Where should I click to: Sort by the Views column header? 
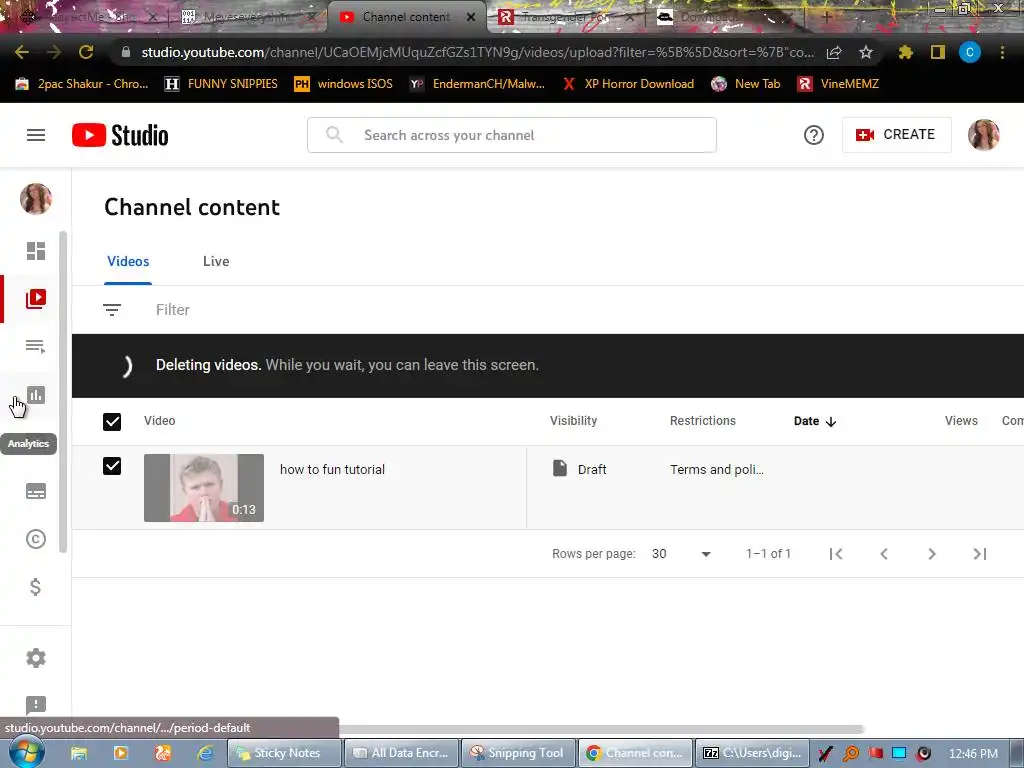point(961,421)
